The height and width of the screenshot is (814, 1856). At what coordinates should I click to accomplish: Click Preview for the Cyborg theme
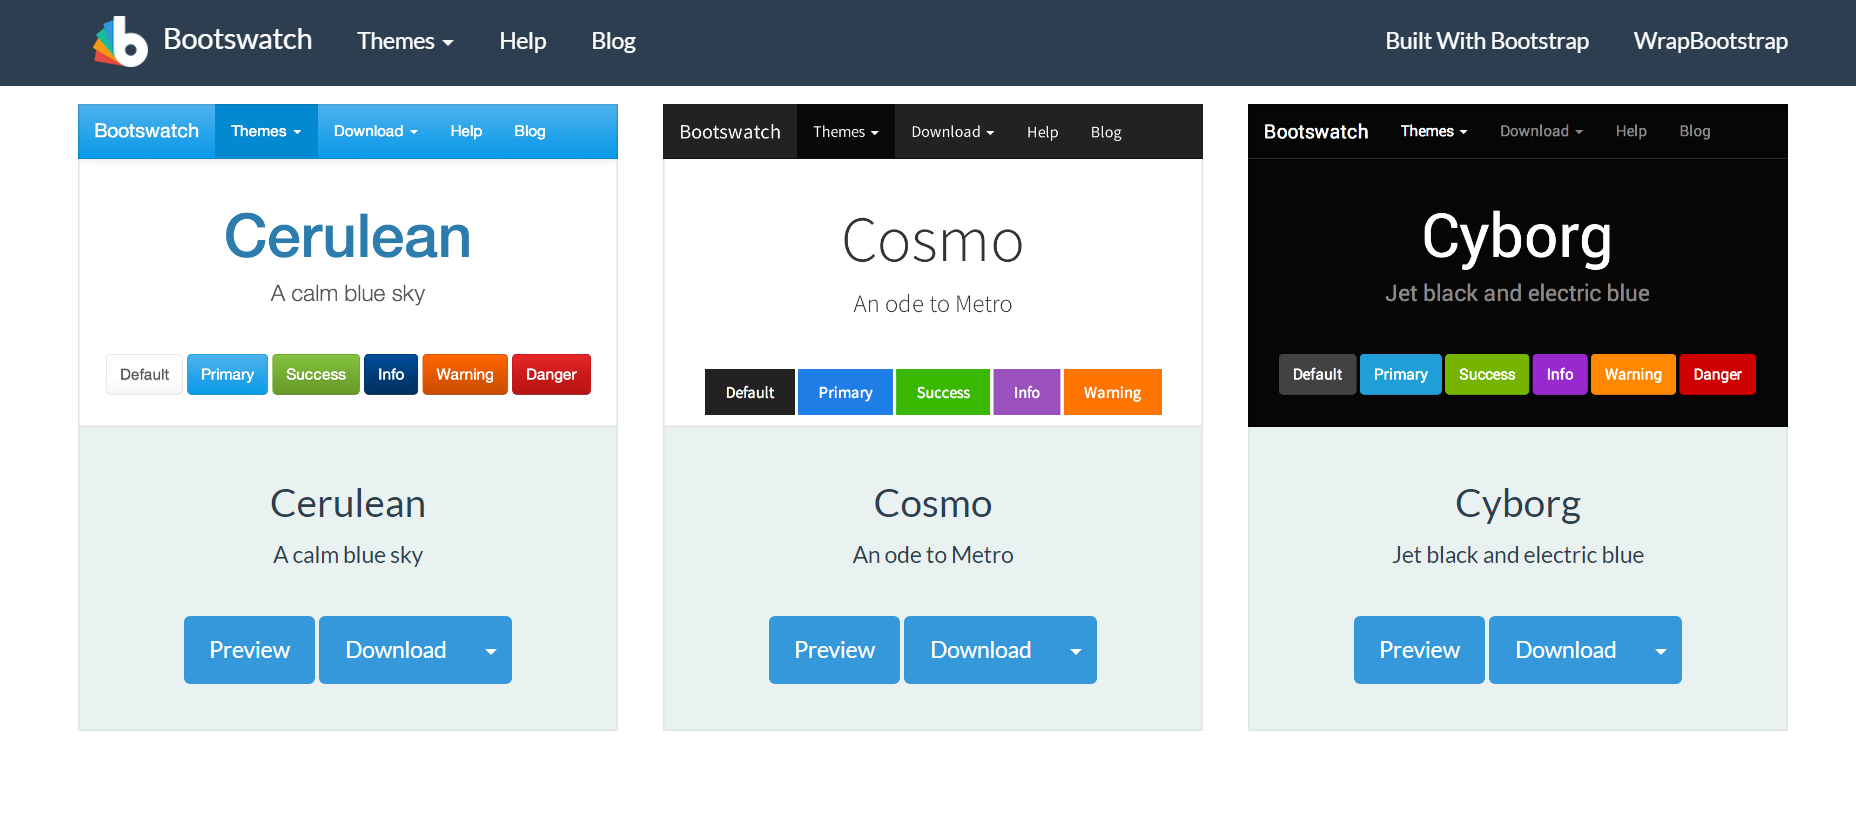[x=1419, y=650]
